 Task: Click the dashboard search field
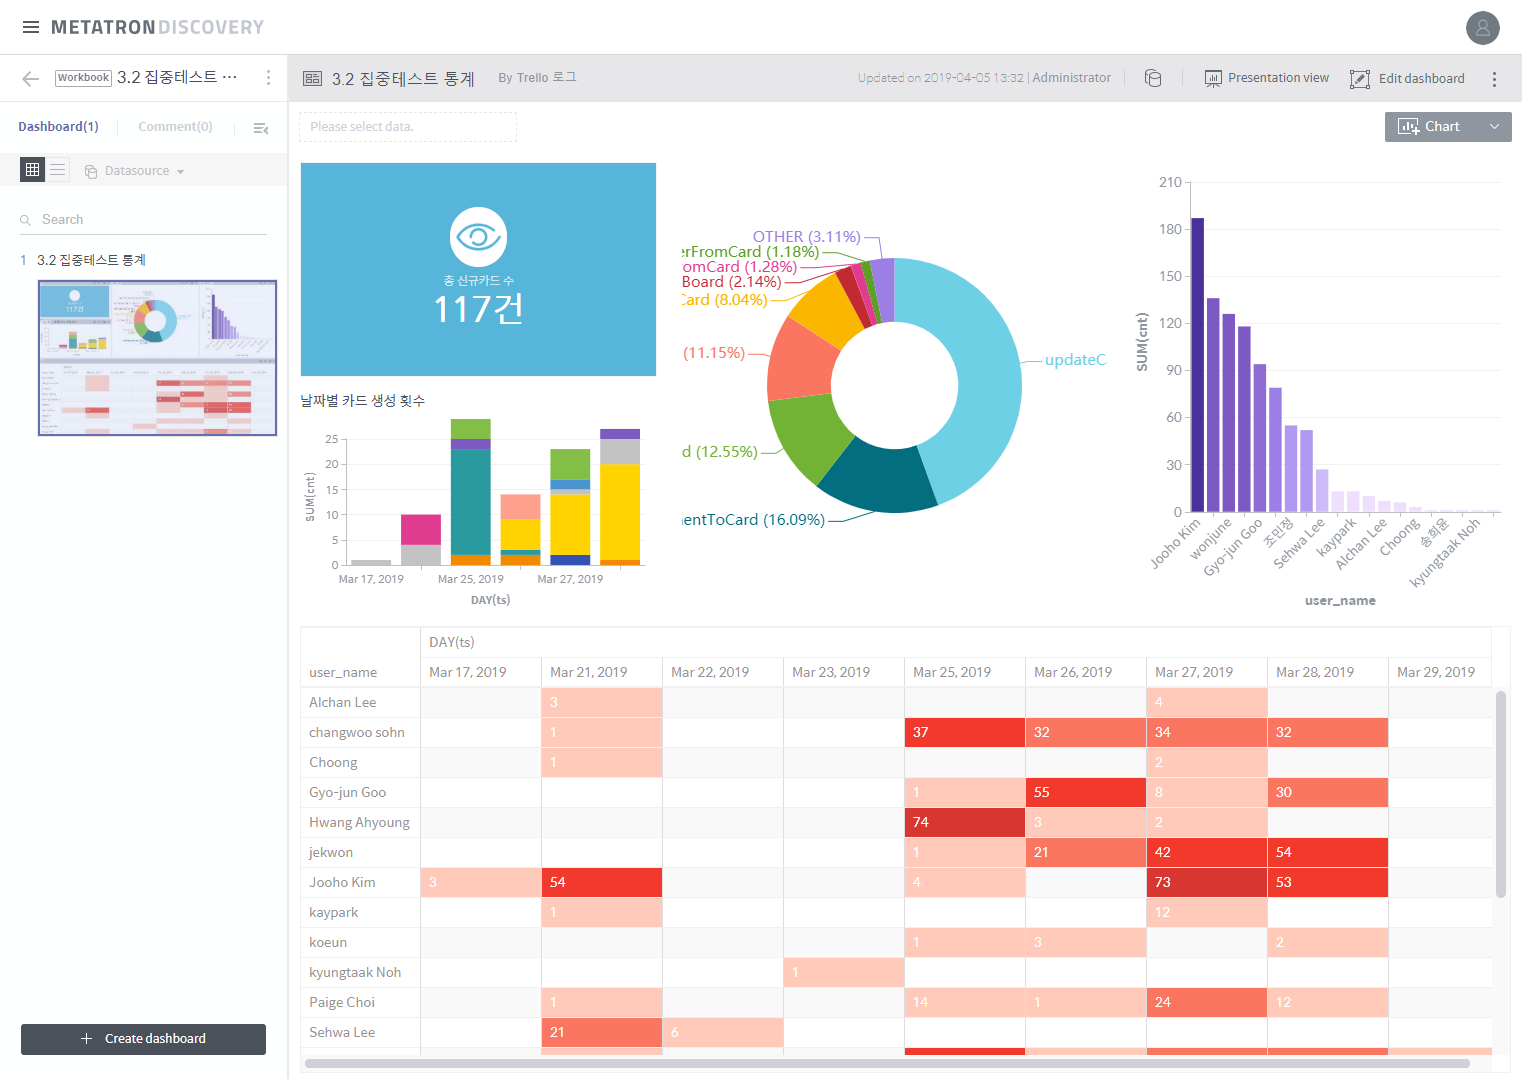click(144, 219)
